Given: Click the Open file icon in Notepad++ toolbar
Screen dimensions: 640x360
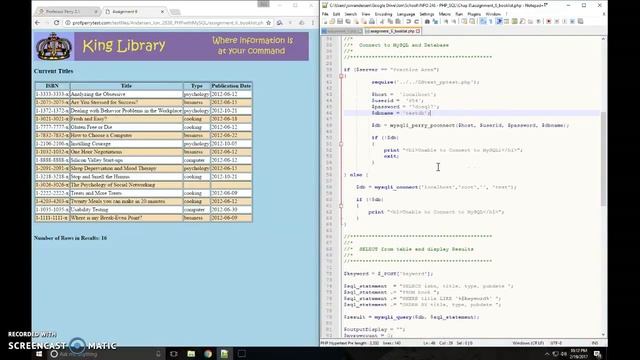Looking at the screenshot, I should [x=332, y=21].
